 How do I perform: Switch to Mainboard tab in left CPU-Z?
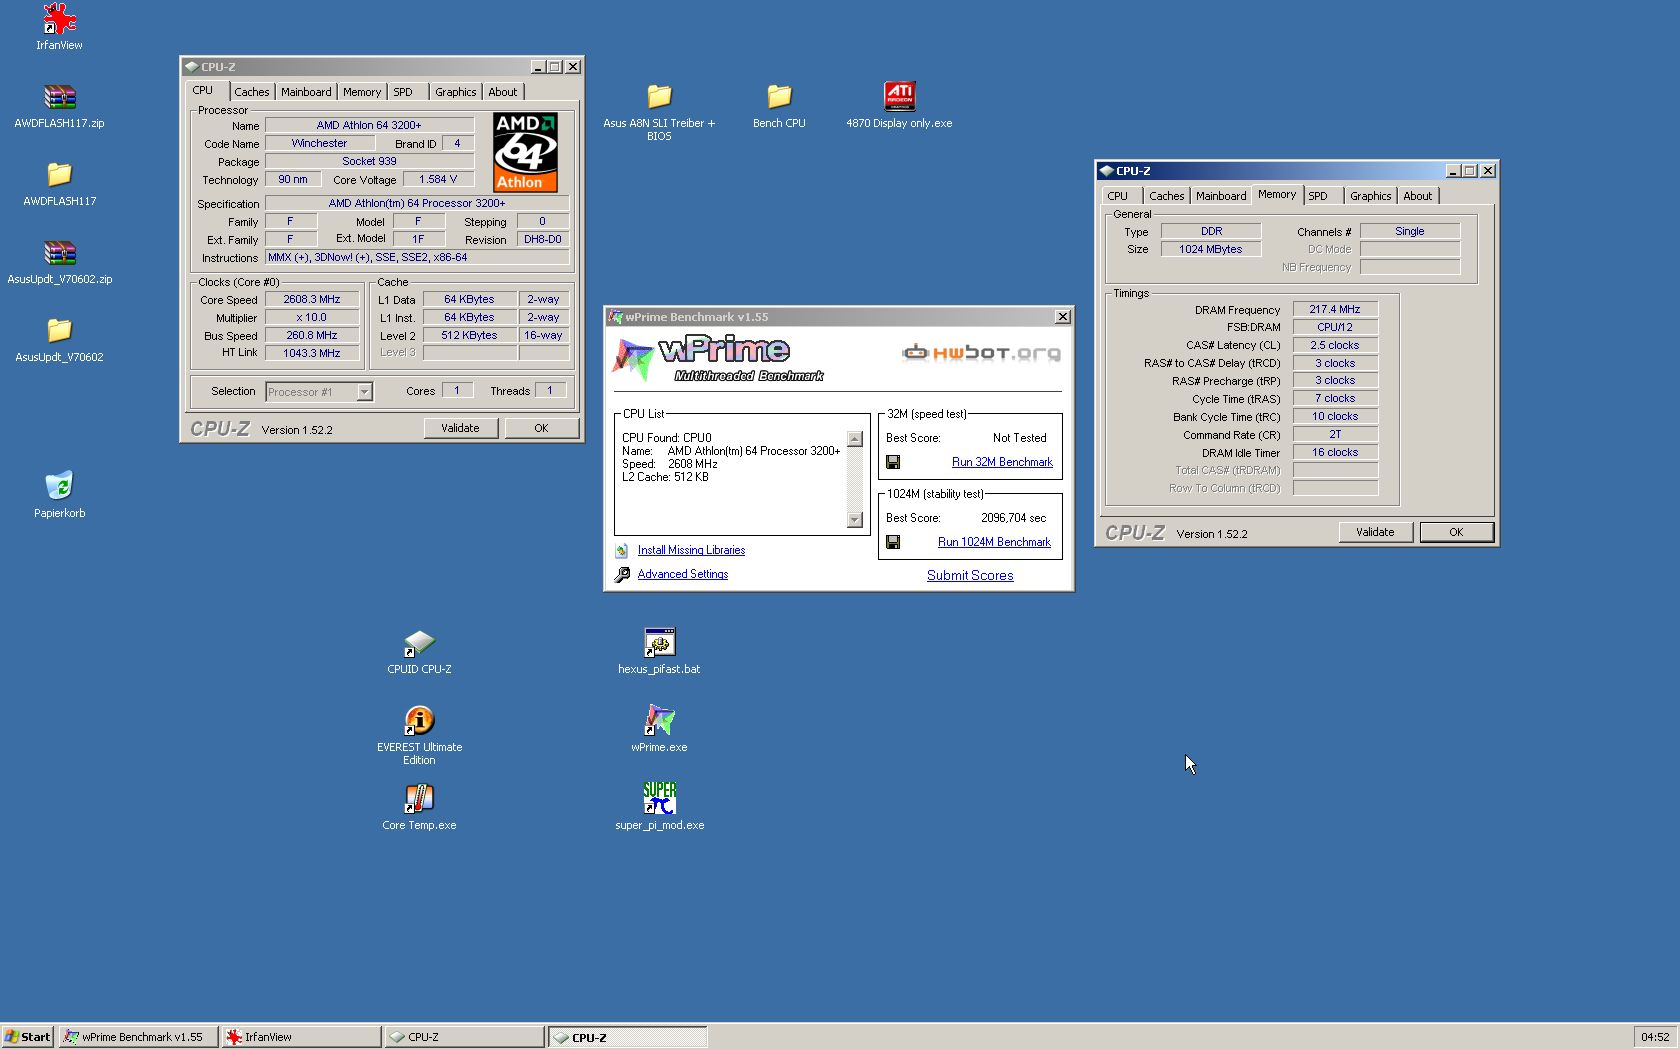point(306,92)
